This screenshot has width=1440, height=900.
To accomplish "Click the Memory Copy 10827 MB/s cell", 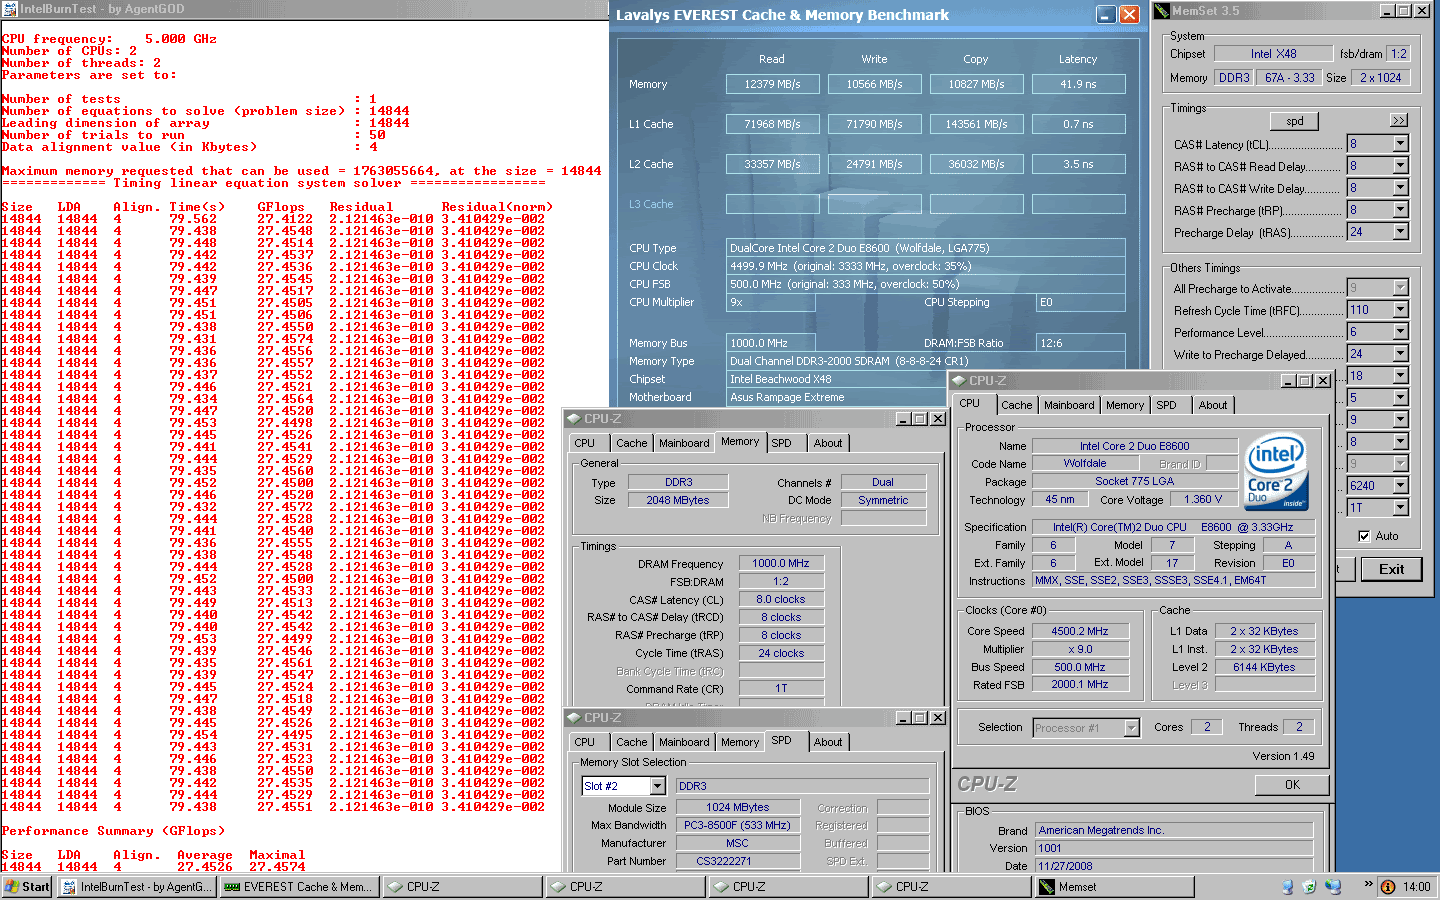I will tap(976, 84).
